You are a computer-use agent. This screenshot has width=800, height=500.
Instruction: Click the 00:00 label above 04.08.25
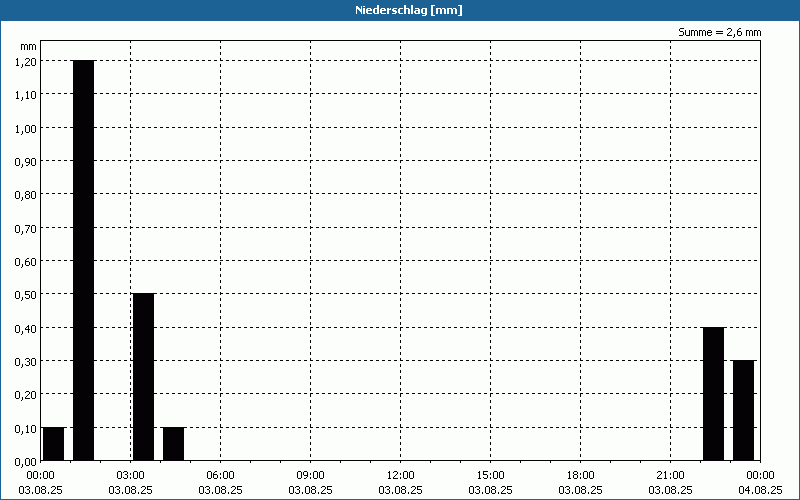(760, 476)
